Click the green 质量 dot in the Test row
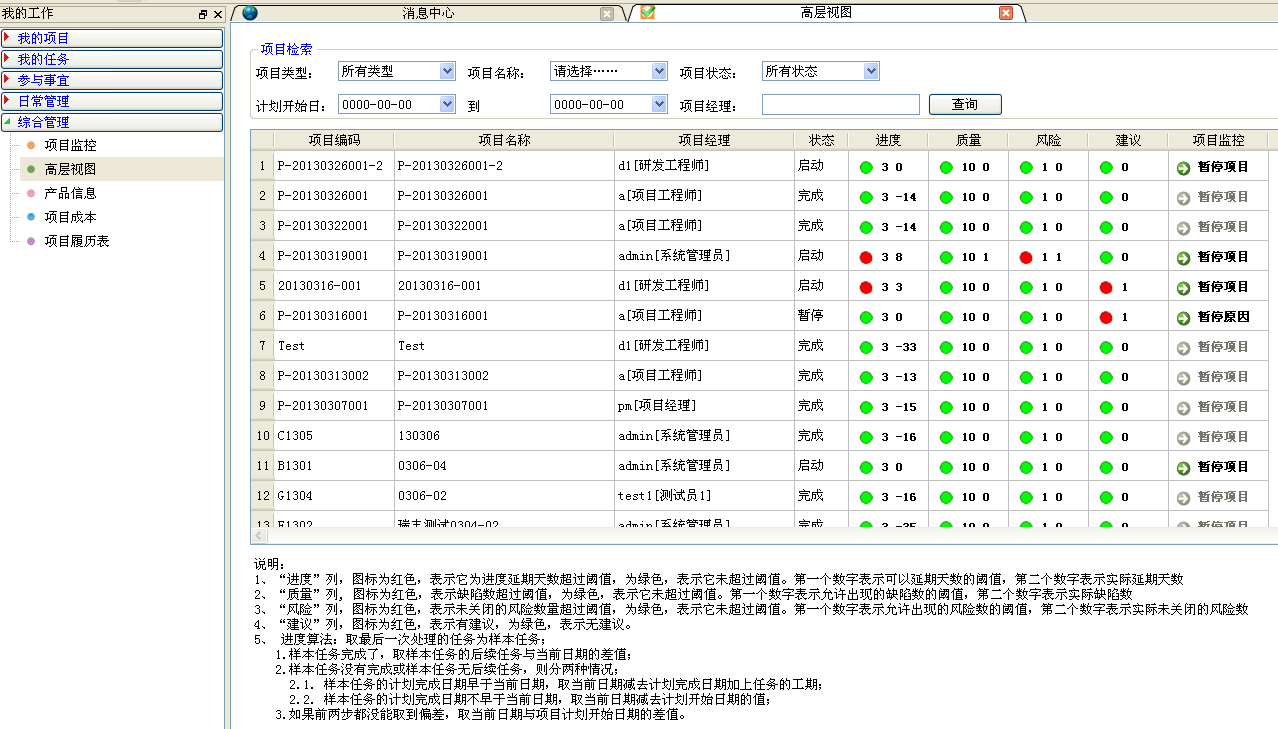This screenshot has height=729, width=1278. [946, 347]
